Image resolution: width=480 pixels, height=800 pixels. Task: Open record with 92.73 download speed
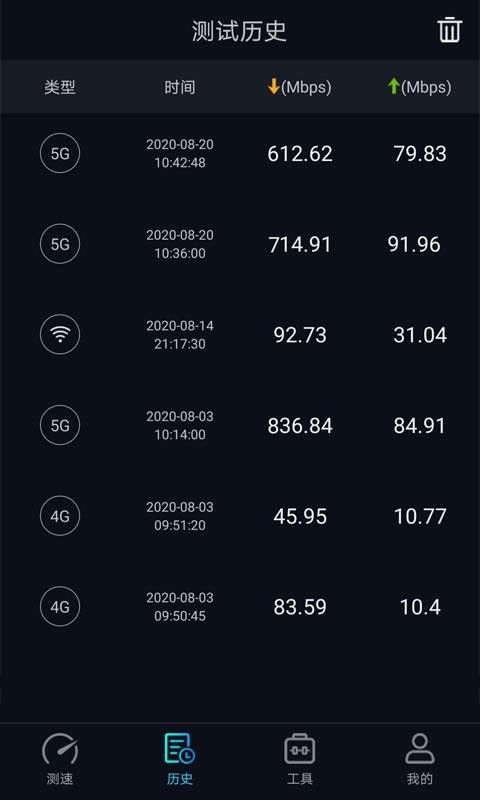[x=240, y=335]
